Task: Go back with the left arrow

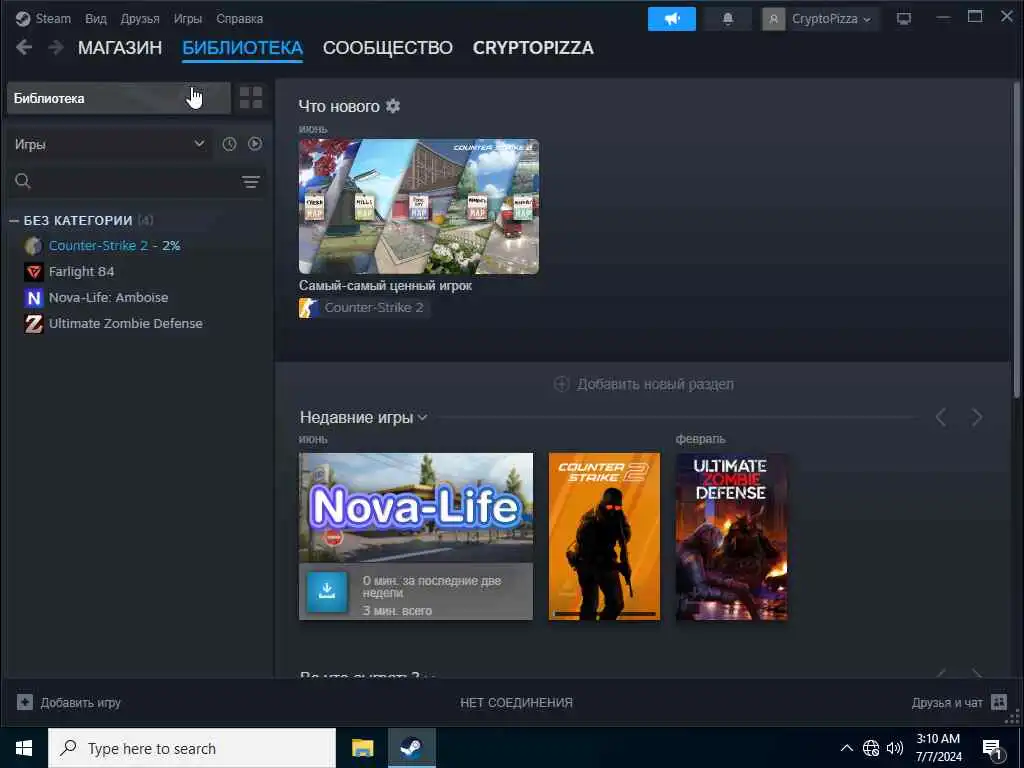Action: 24,48
